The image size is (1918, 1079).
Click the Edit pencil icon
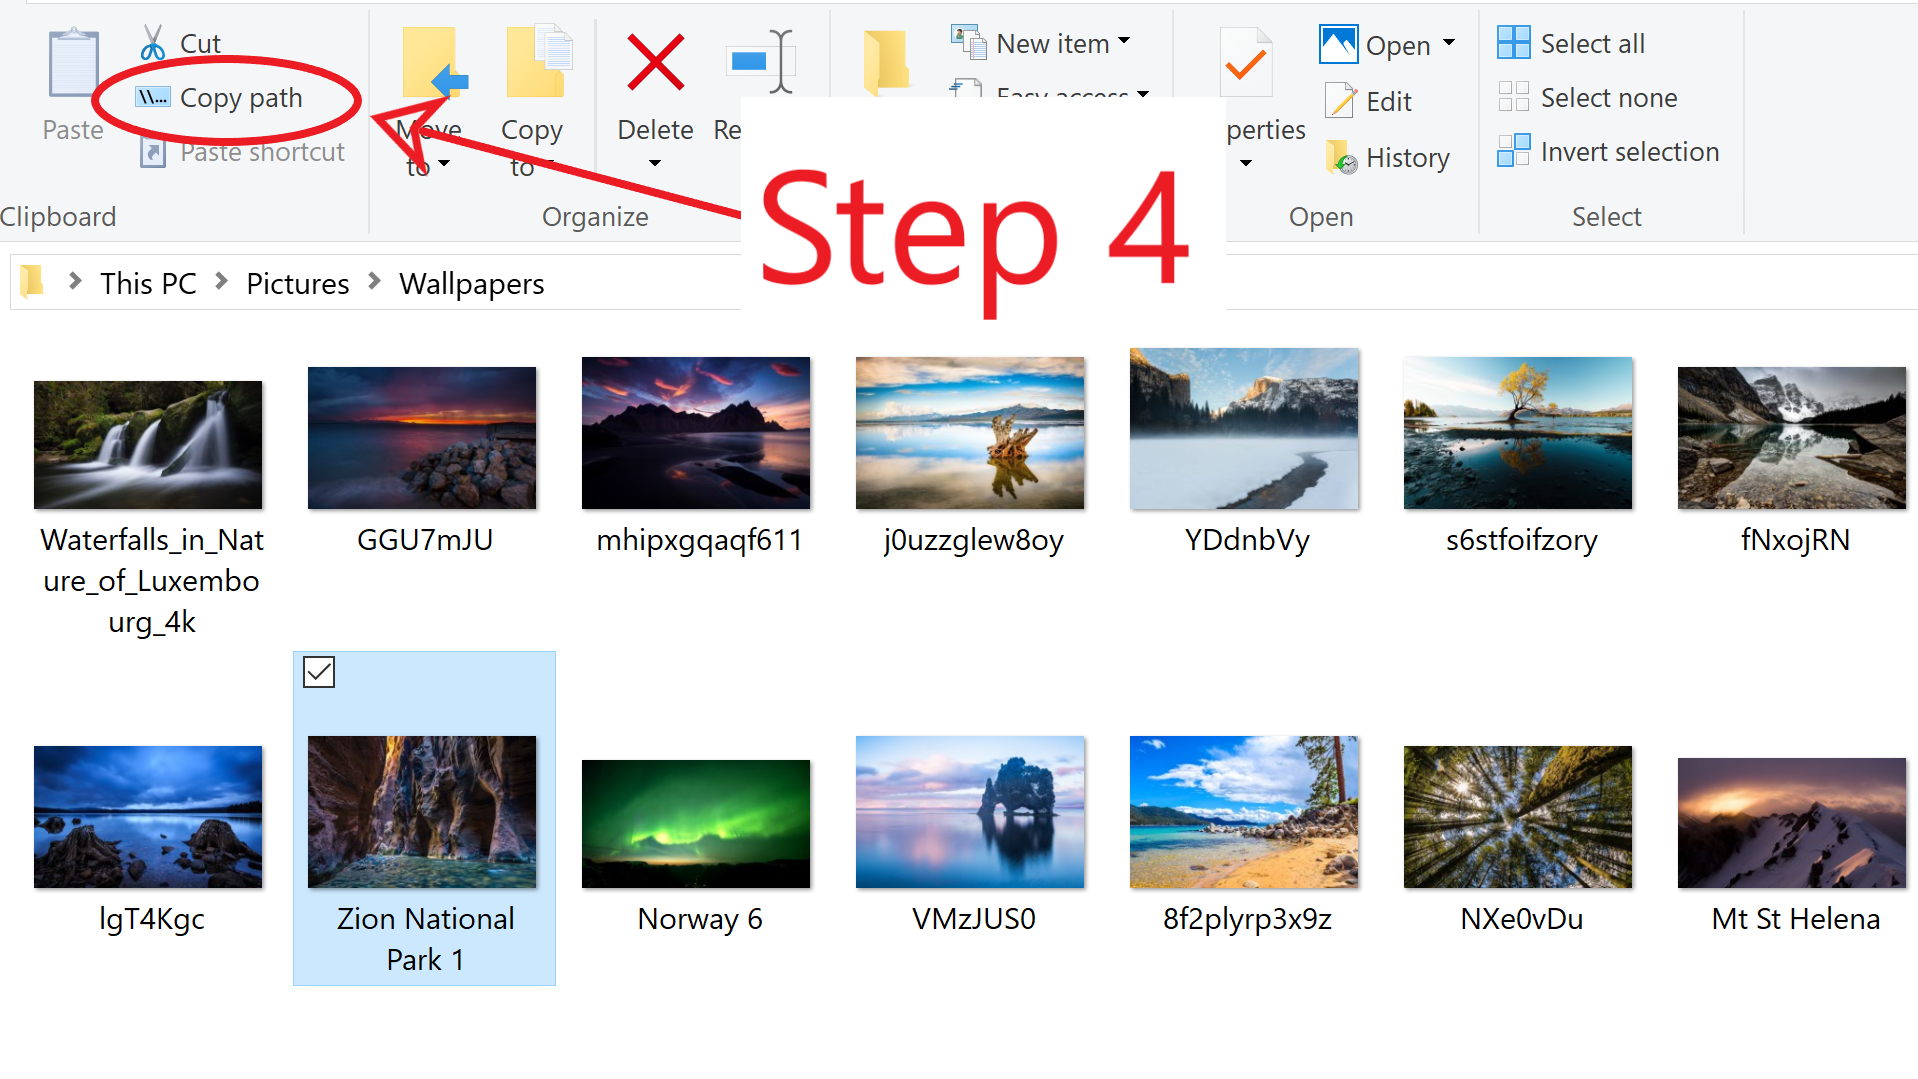pos(1340,100)
